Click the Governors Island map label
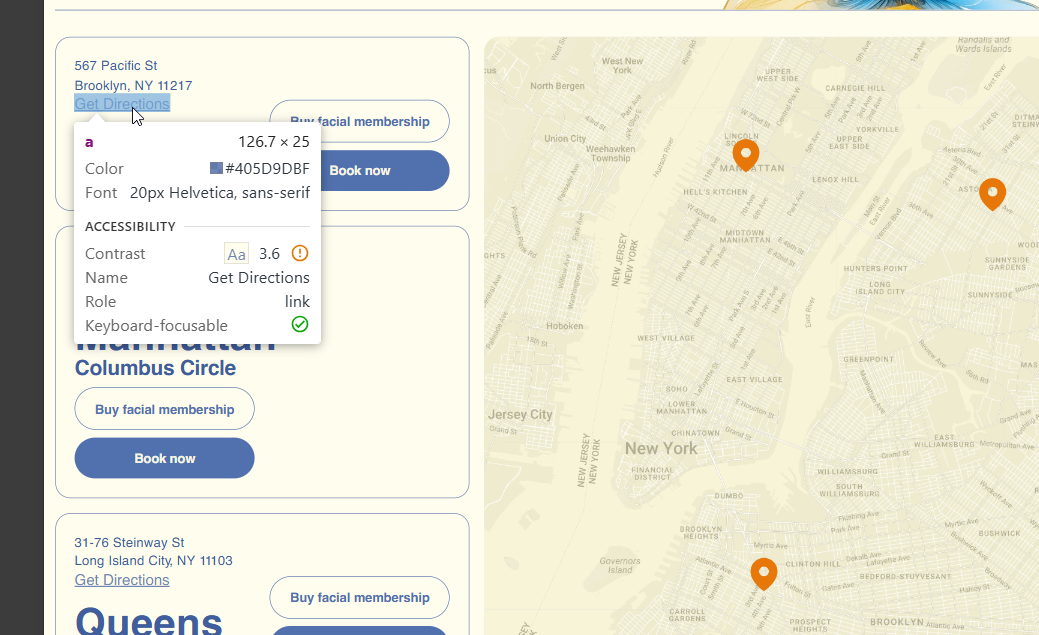The height and width of the screenshot is (635, 1039). click(x=620, y=565)
